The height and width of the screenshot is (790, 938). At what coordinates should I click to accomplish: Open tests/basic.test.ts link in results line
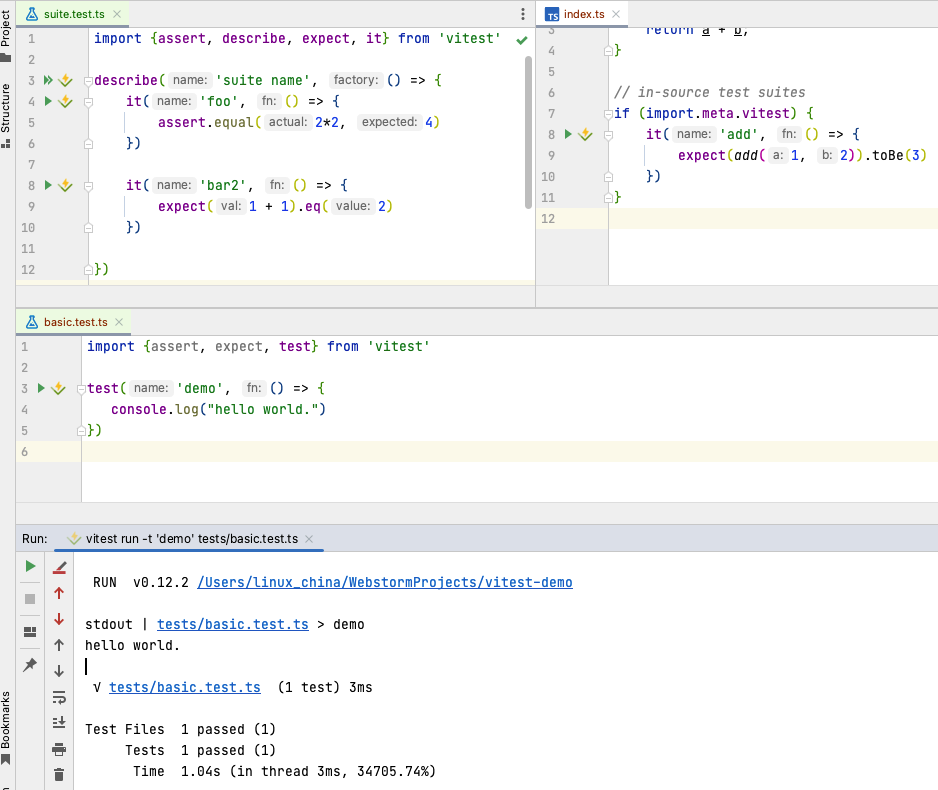(x=185, y=688)
